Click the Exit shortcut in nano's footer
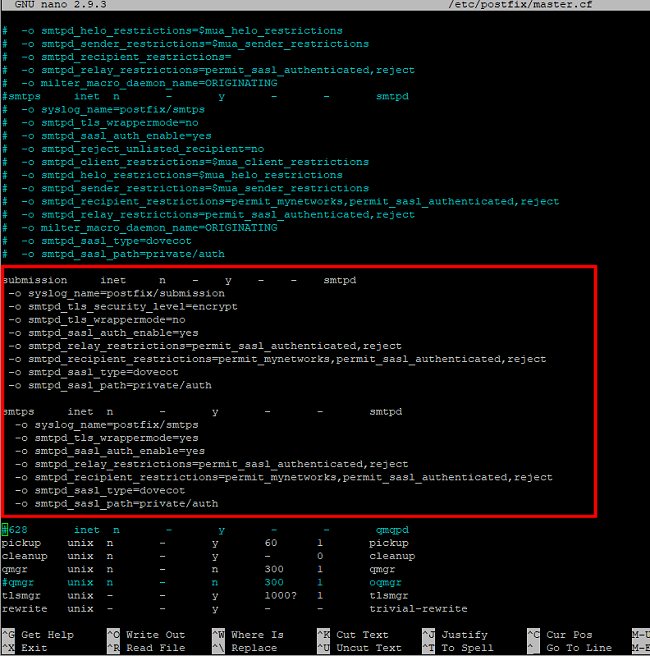 point(34,648)
